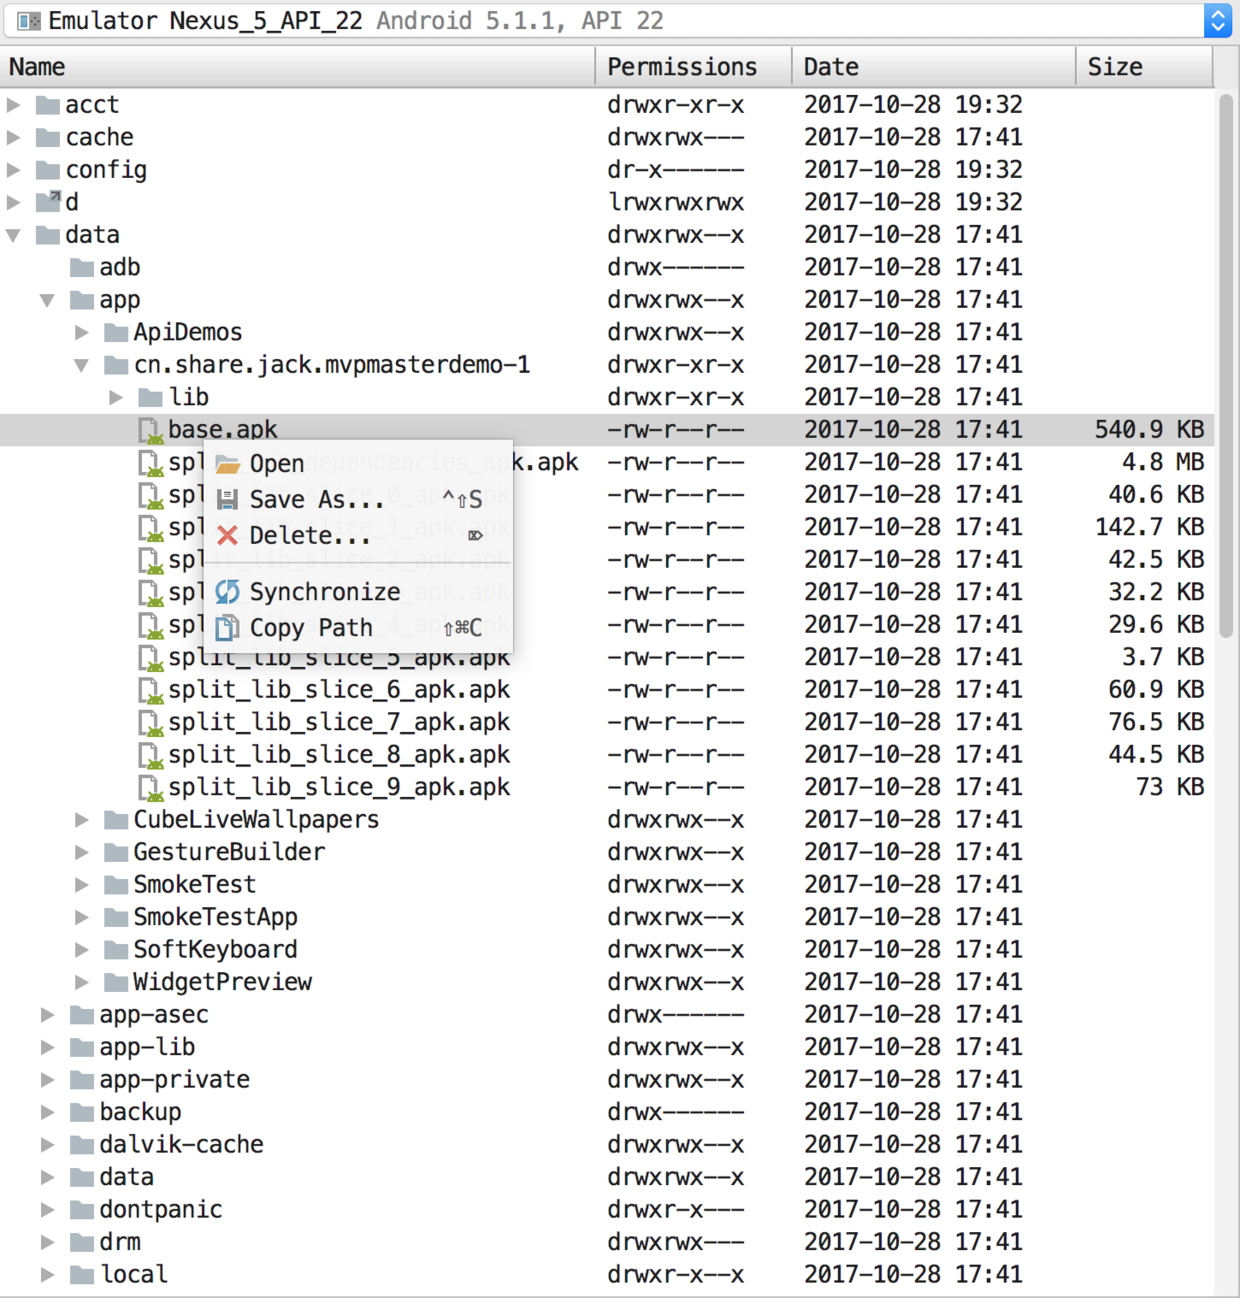The image size is (1240, 1298).
Task: Click the Date column header
Action: pyautogui.click(x=934, y=67)
